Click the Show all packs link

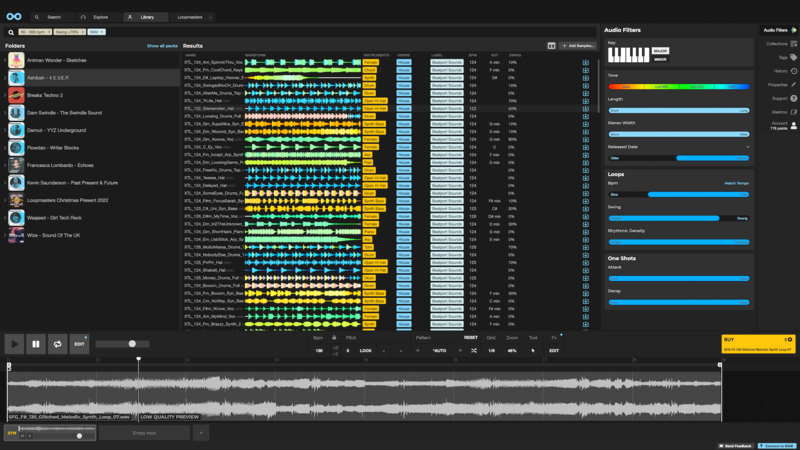point(161,46)
